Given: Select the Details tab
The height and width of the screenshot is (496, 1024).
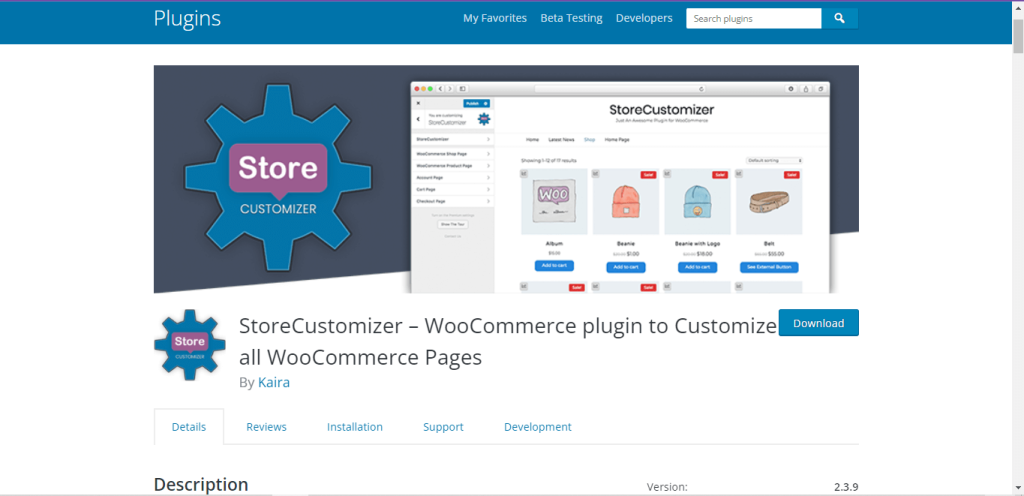Looking at the screenshot, I should pyautogui.click(x=189, y=427).
